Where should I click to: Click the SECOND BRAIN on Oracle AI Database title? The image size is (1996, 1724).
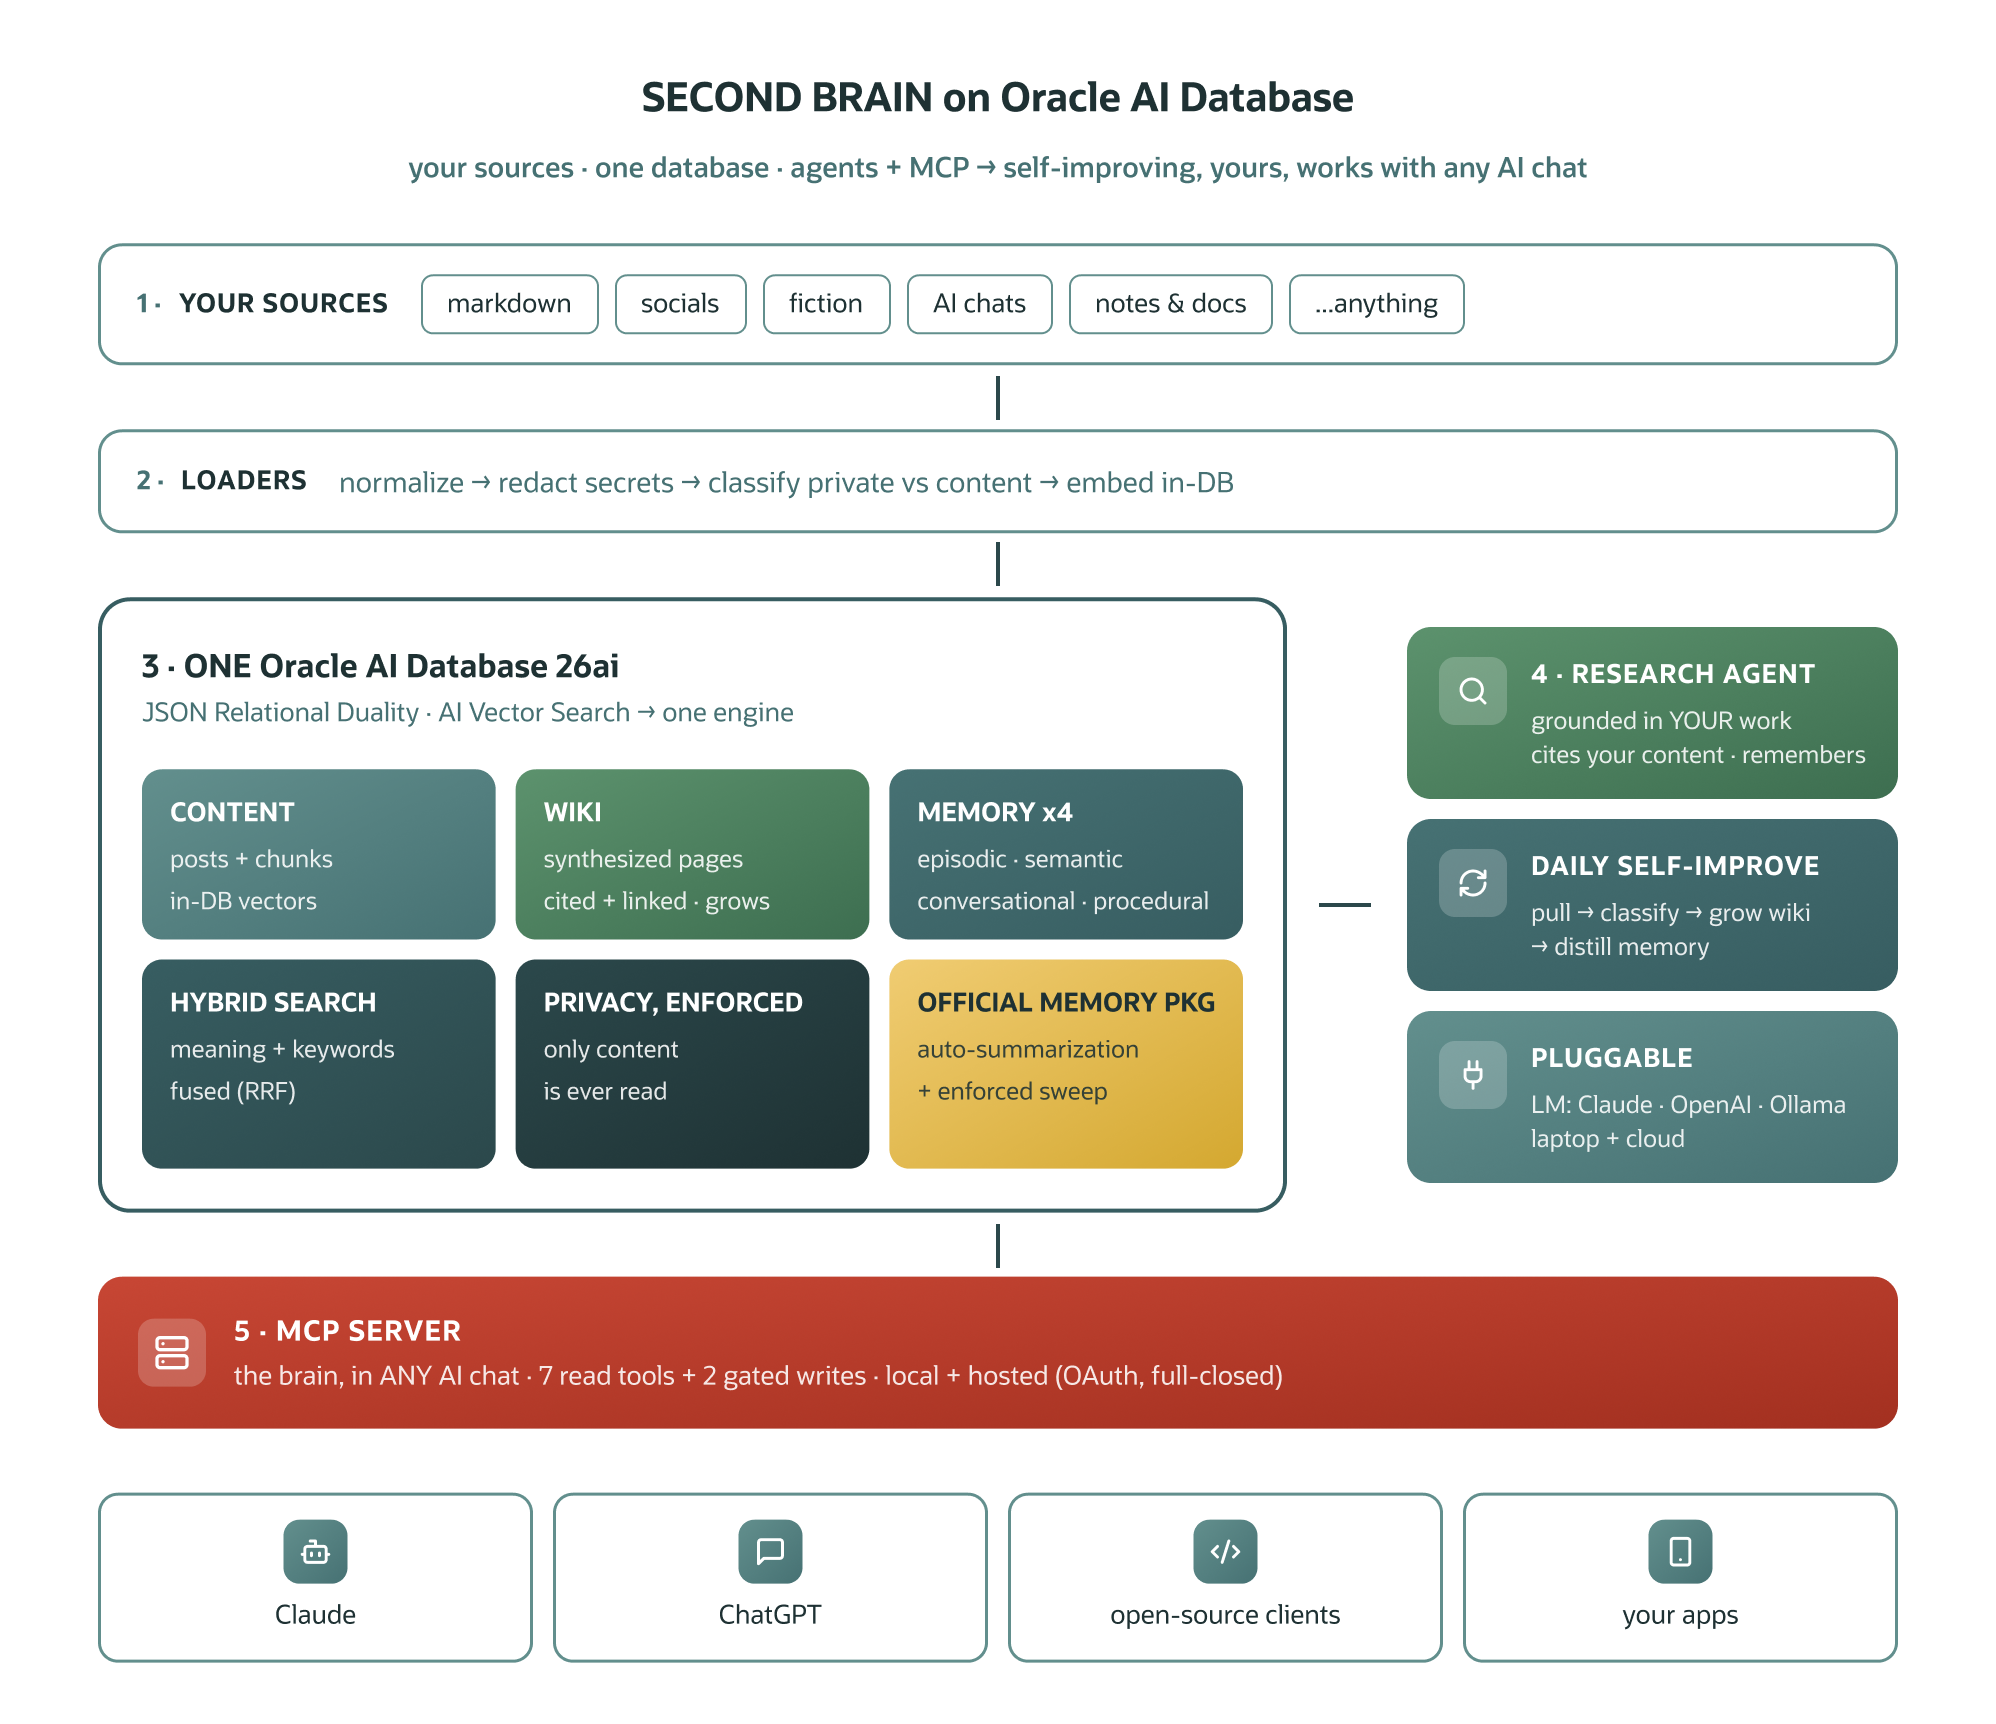point(997,98)
